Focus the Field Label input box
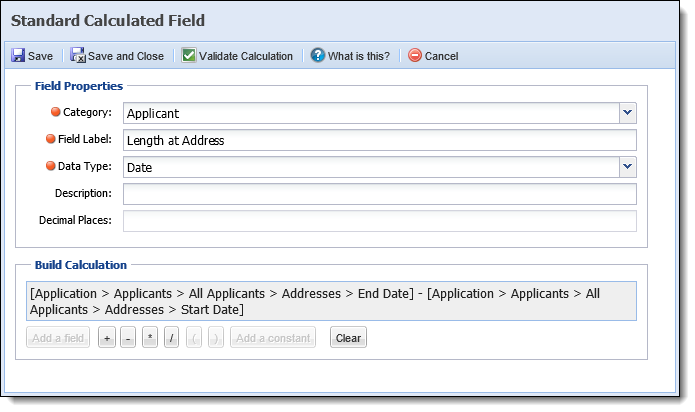The height and width of the screenshot is (412, 695). point(380,140)
